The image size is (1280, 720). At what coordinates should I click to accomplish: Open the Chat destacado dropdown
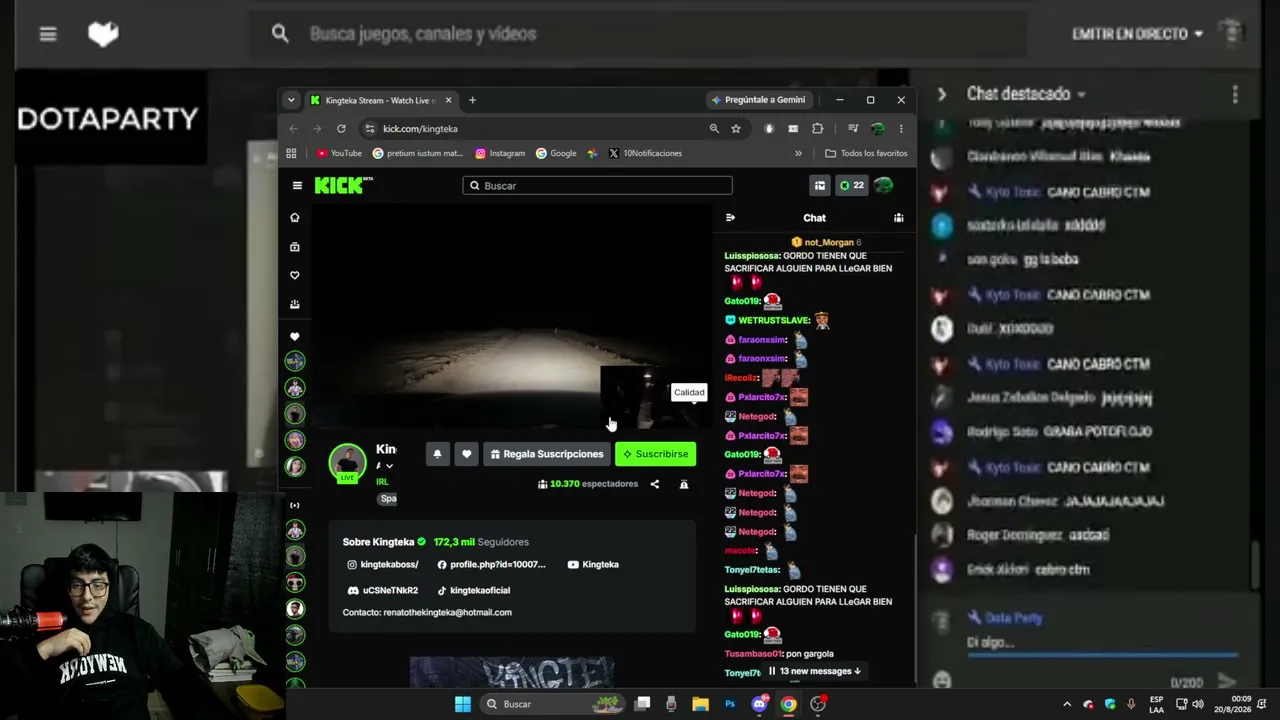pos(1025,94)
